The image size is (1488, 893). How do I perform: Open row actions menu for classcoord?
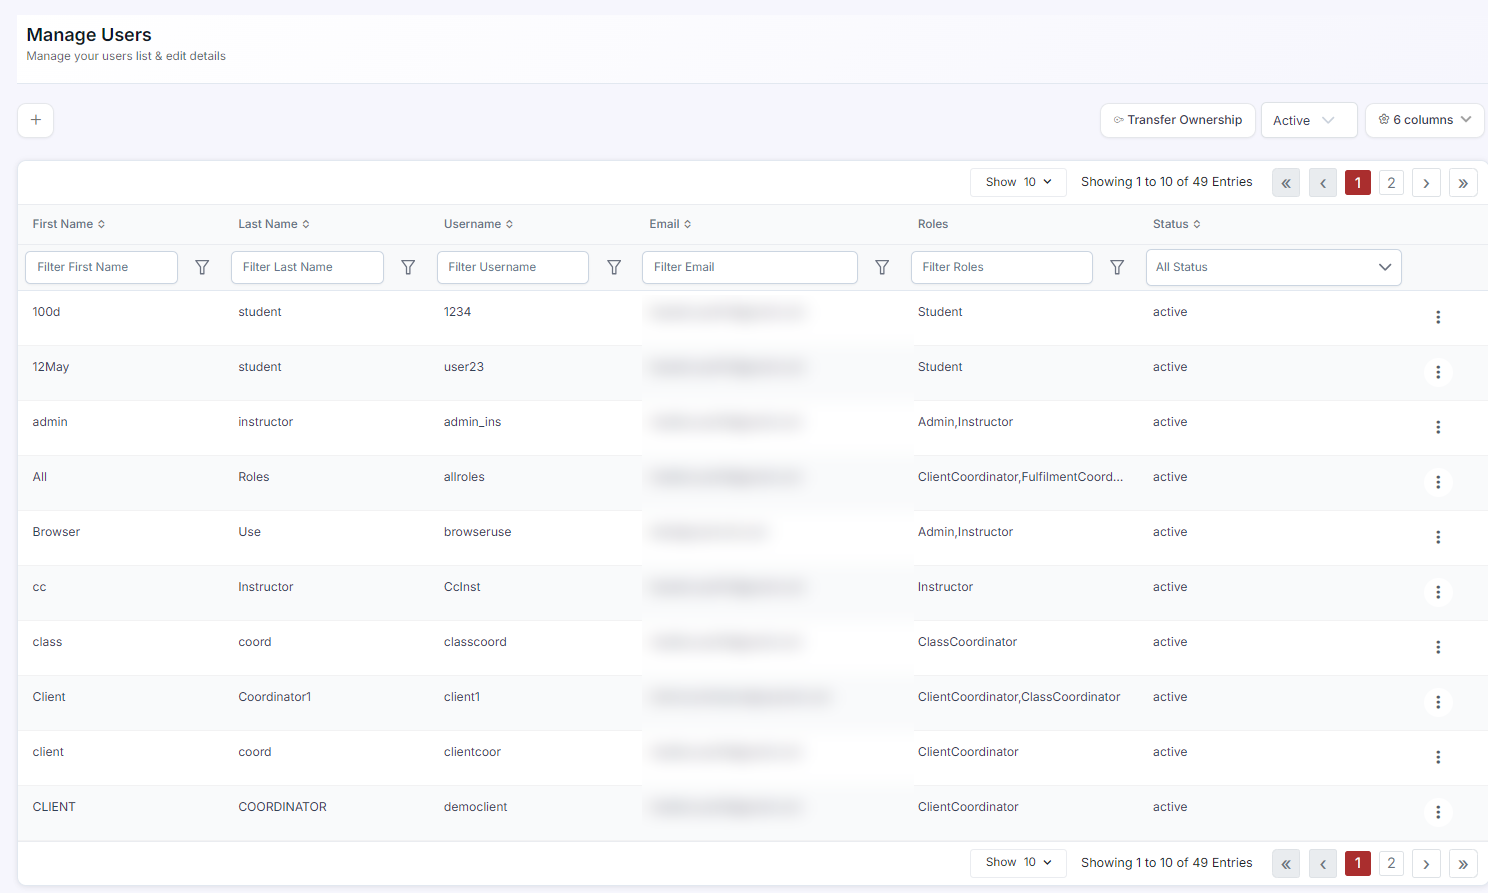point(1438,647)
